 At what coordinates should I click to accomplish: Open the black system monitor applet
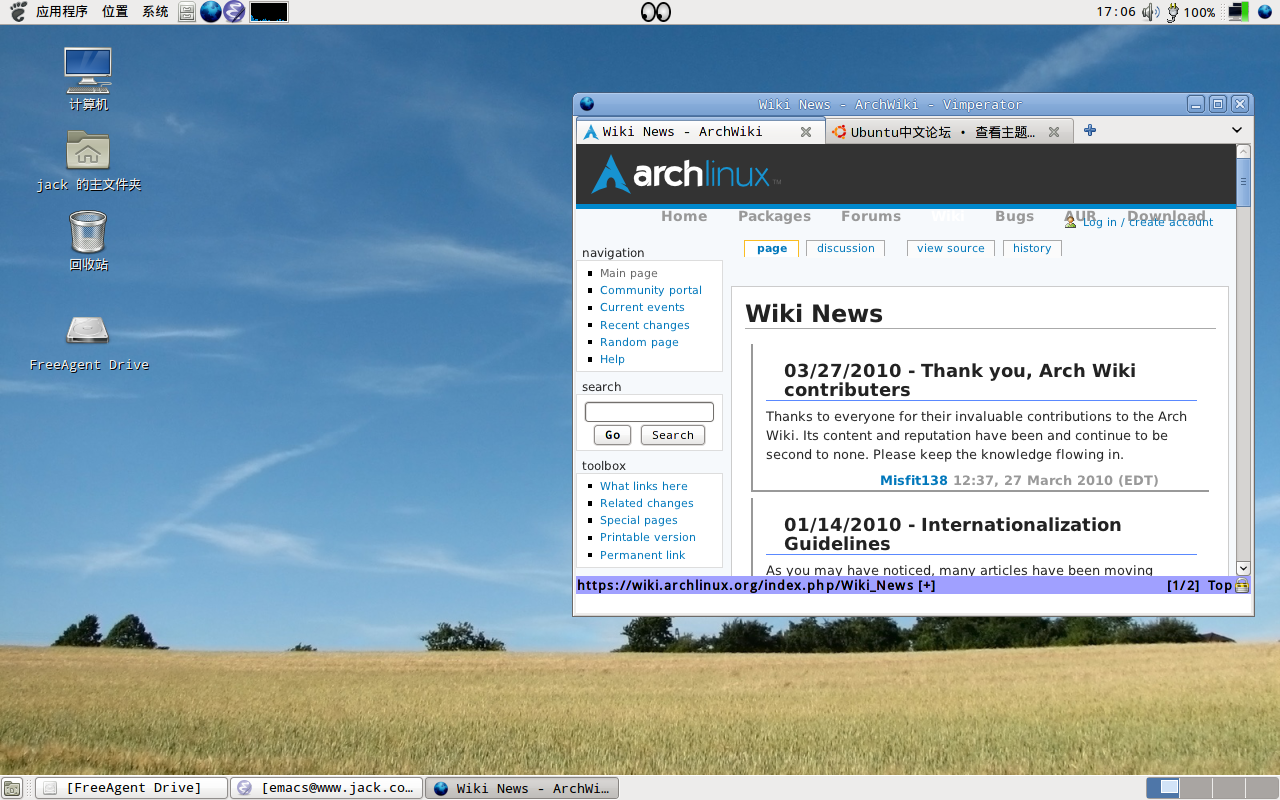pyautogui.click(x=269, y=12)
